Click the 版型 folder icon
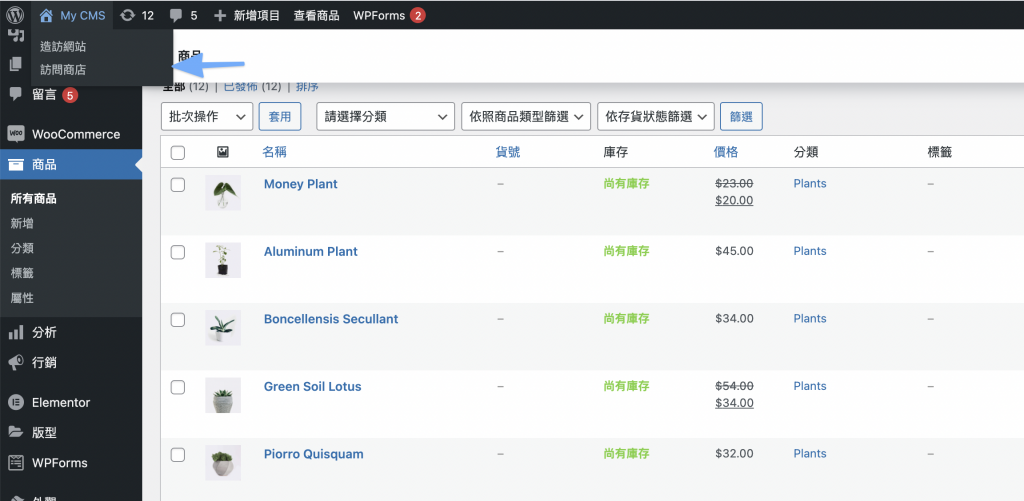Viewport: 1024px width, 501px height. tap(16, 432)
